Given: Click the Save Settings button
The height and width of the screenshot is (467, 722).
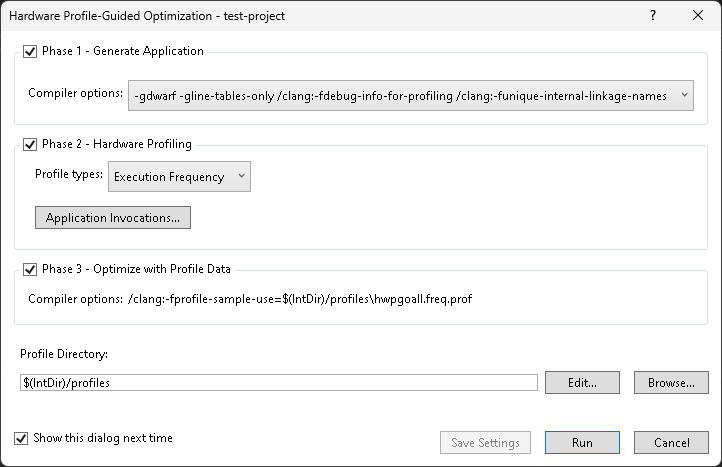Looking at the screenshot, I should pyautogui.click(x=486, y=442).
